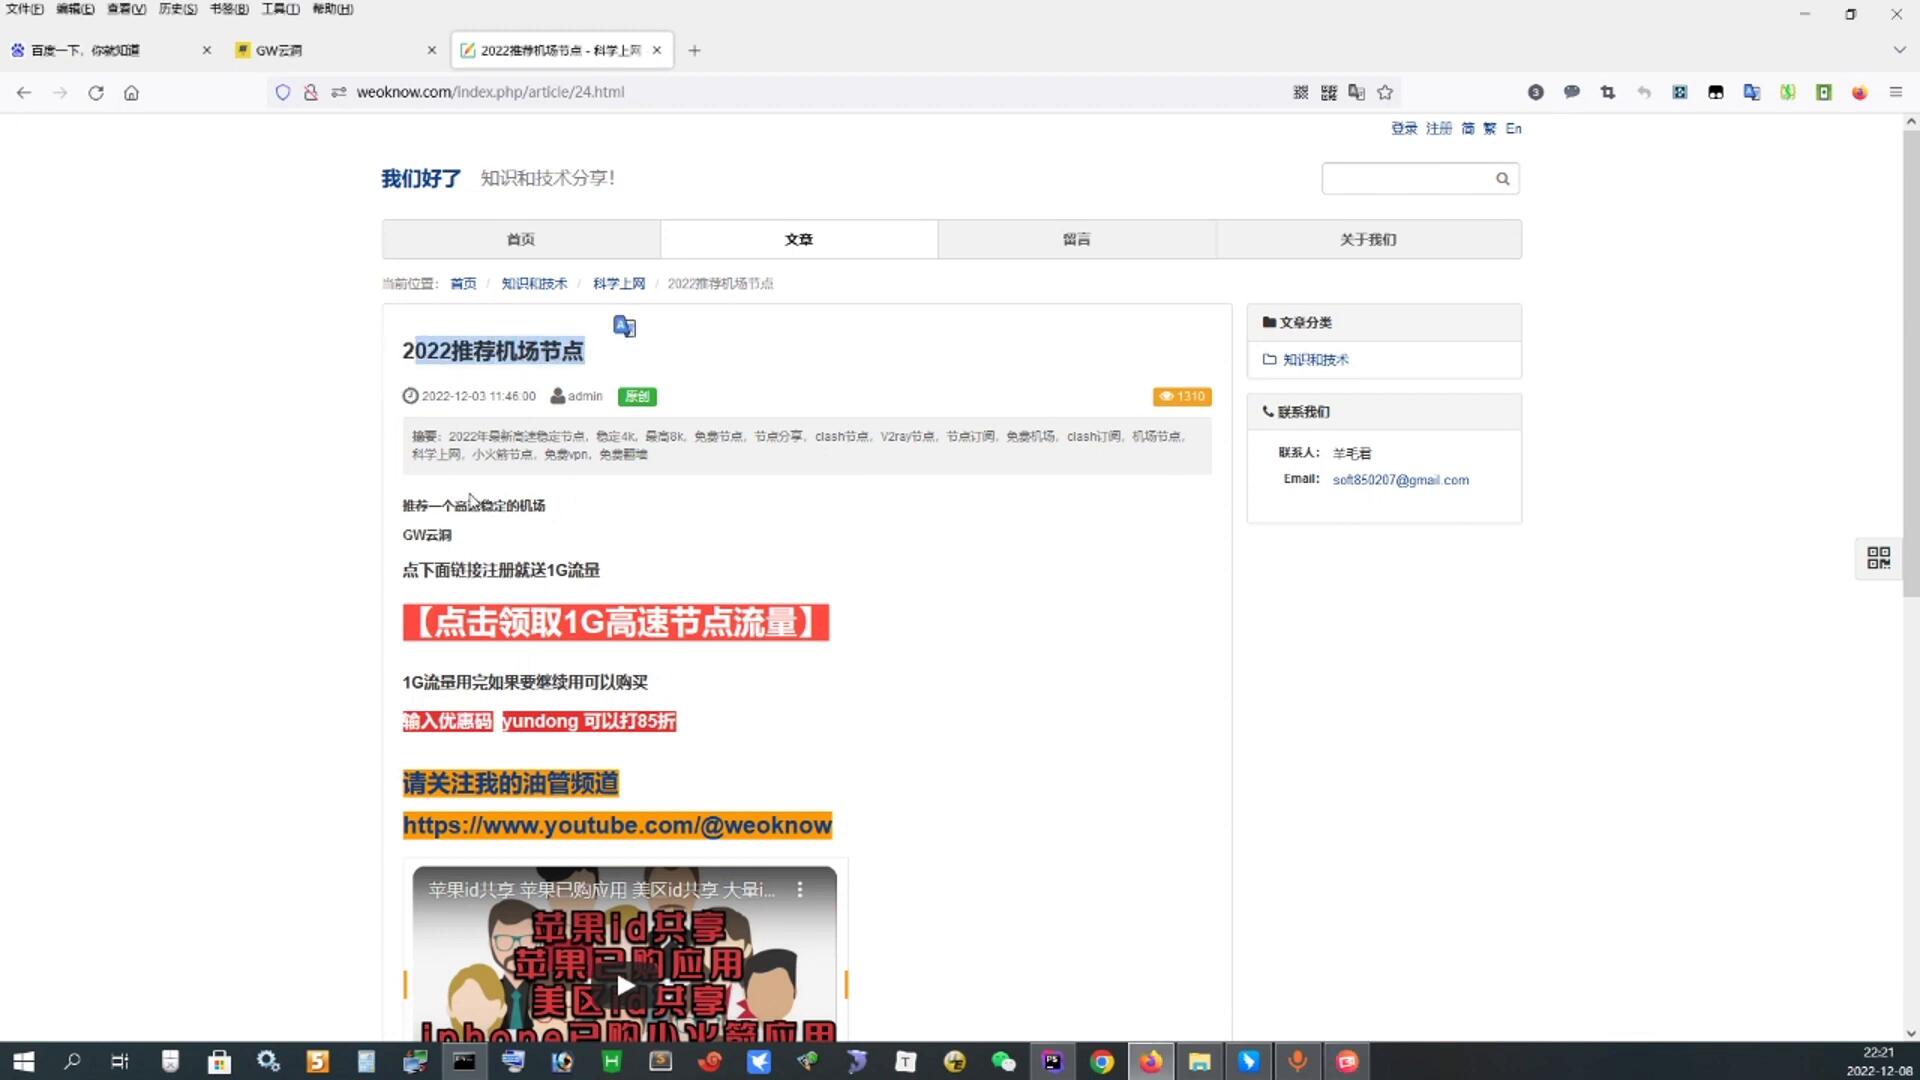This screenshot has width=1920, height=1080.
Task: Click the 知识和技术 category in sidebar
Action: coord(1315,360)
